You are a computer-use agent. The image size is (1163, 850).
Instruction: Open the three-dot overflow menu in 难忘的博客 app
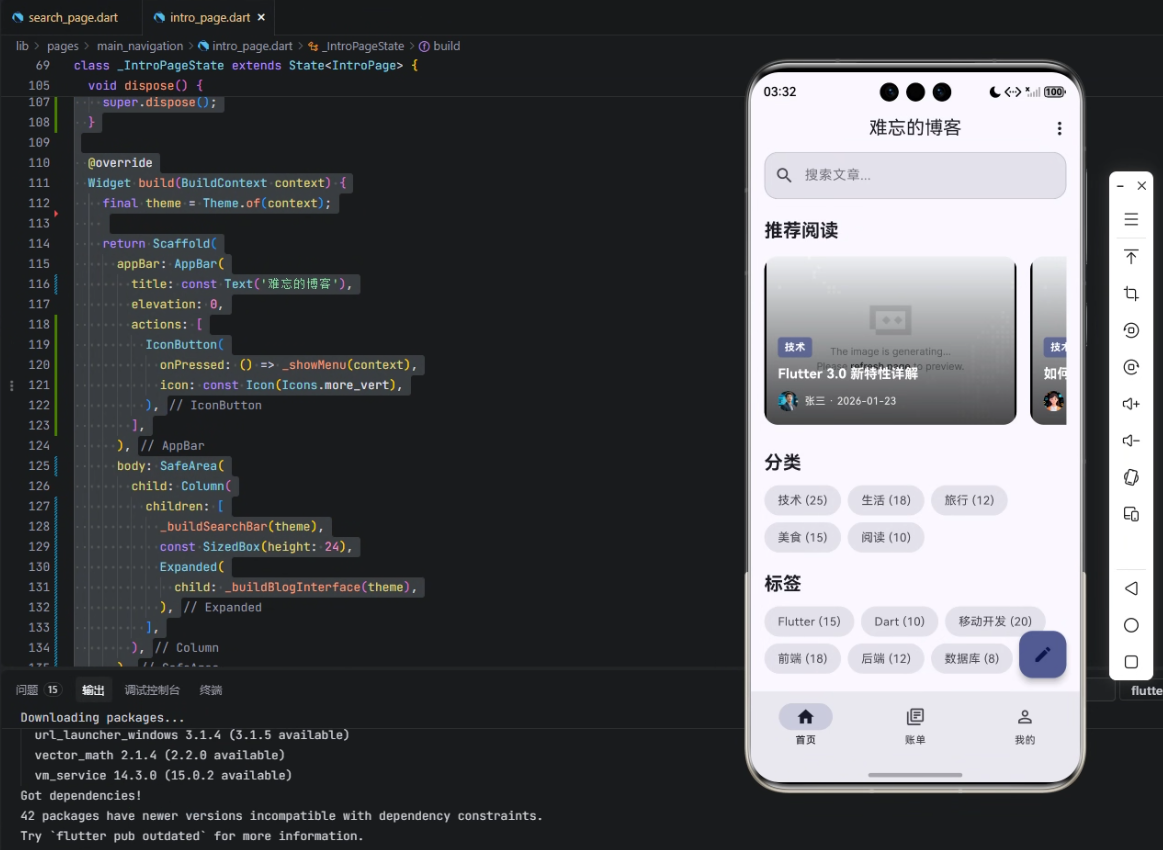click(1059, 129)
